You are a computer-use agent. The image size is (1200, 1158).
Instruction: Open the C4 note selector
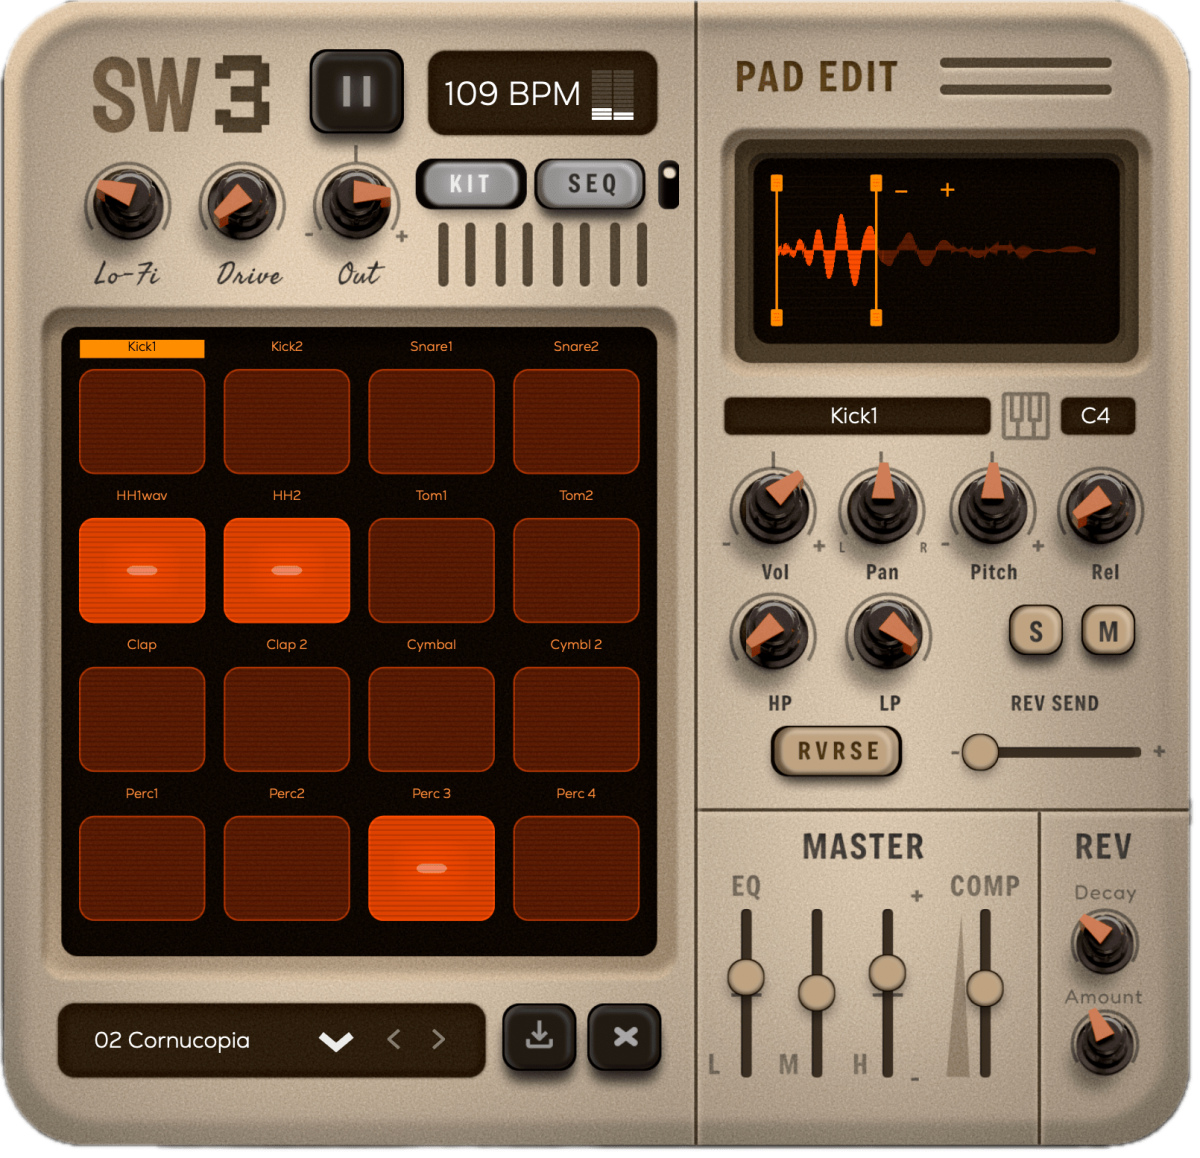[1096, 416]
